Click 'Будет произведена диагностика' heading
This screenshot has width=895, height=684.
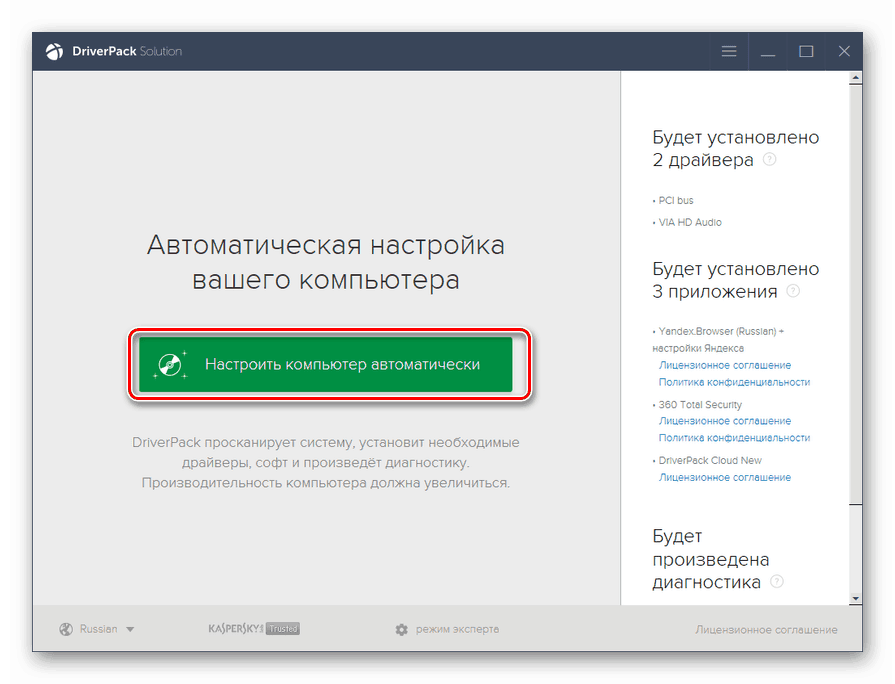[x=711, y=559]
